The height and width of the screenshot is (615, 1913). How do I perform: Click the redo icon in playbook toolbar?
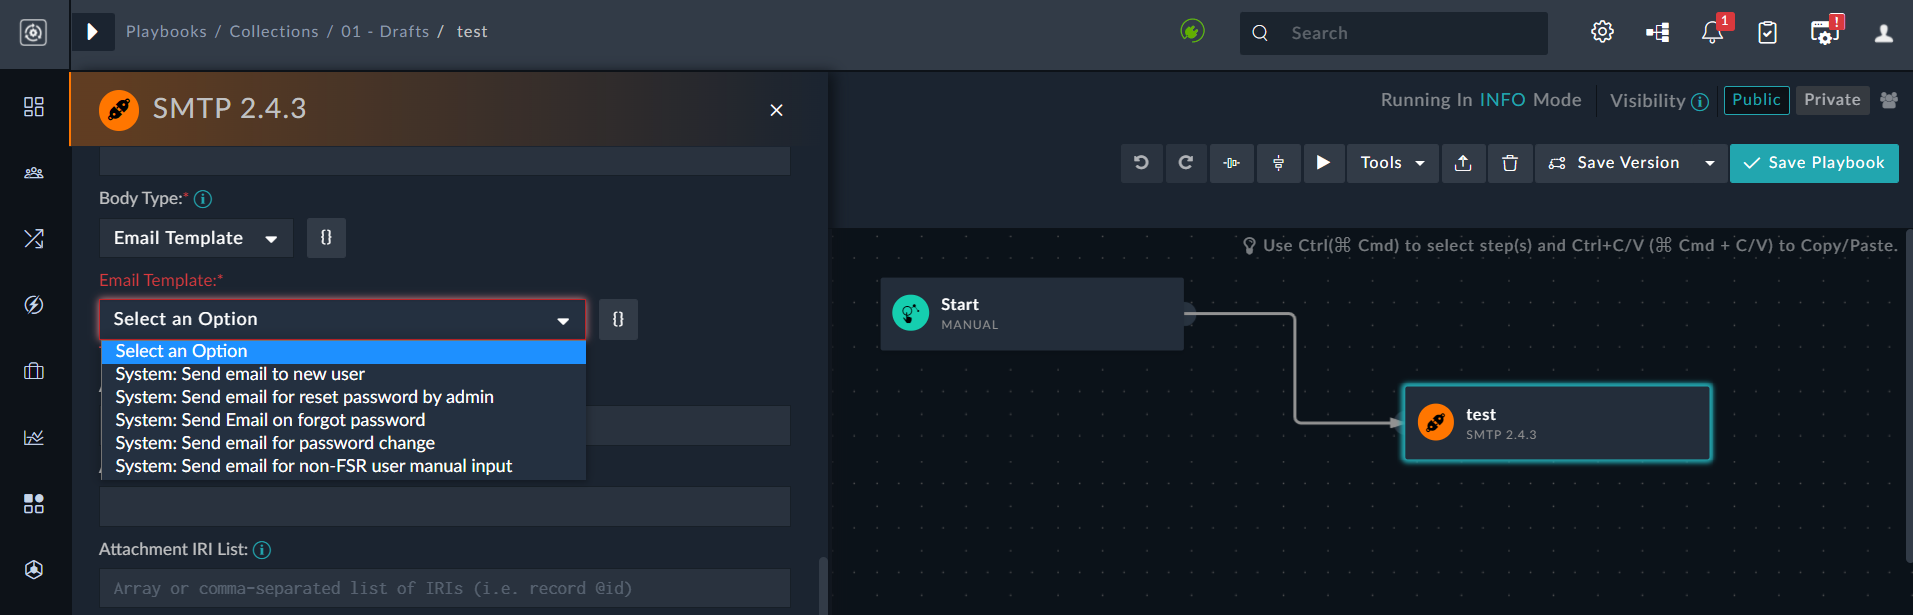[x=1186, y=163]
